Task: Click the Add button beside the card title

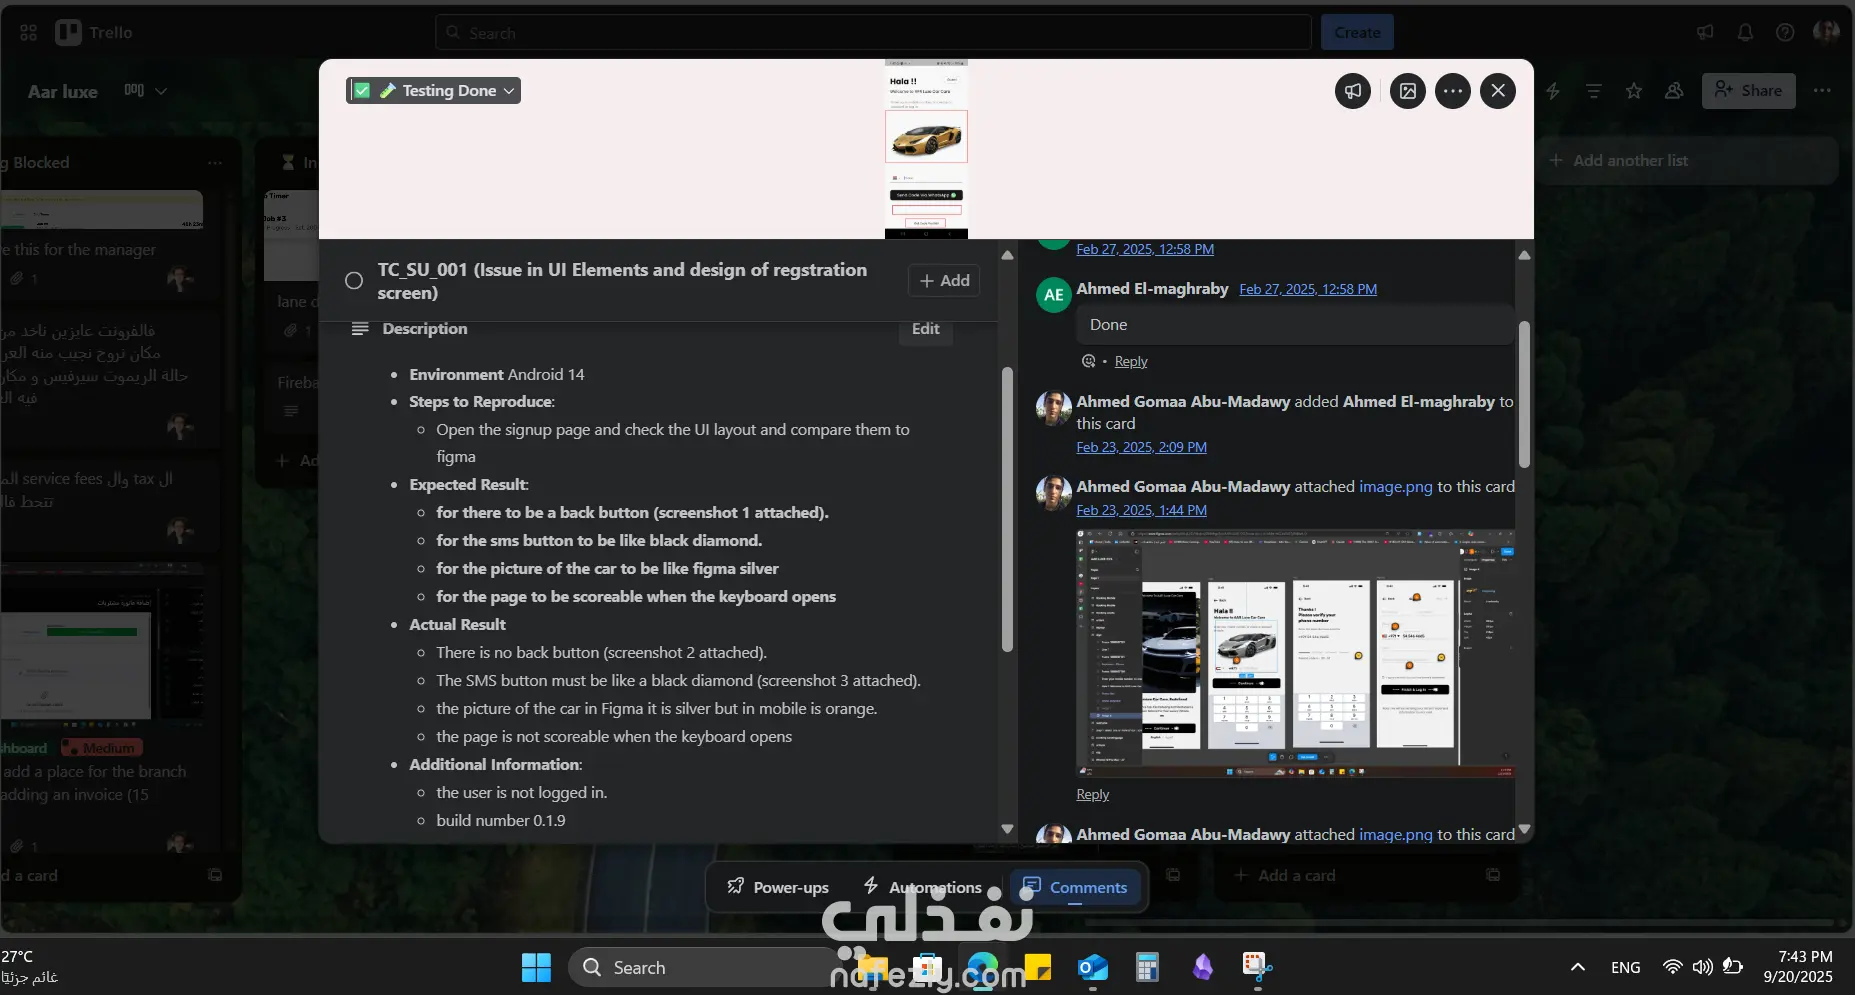Action: [x=944, y=281]
